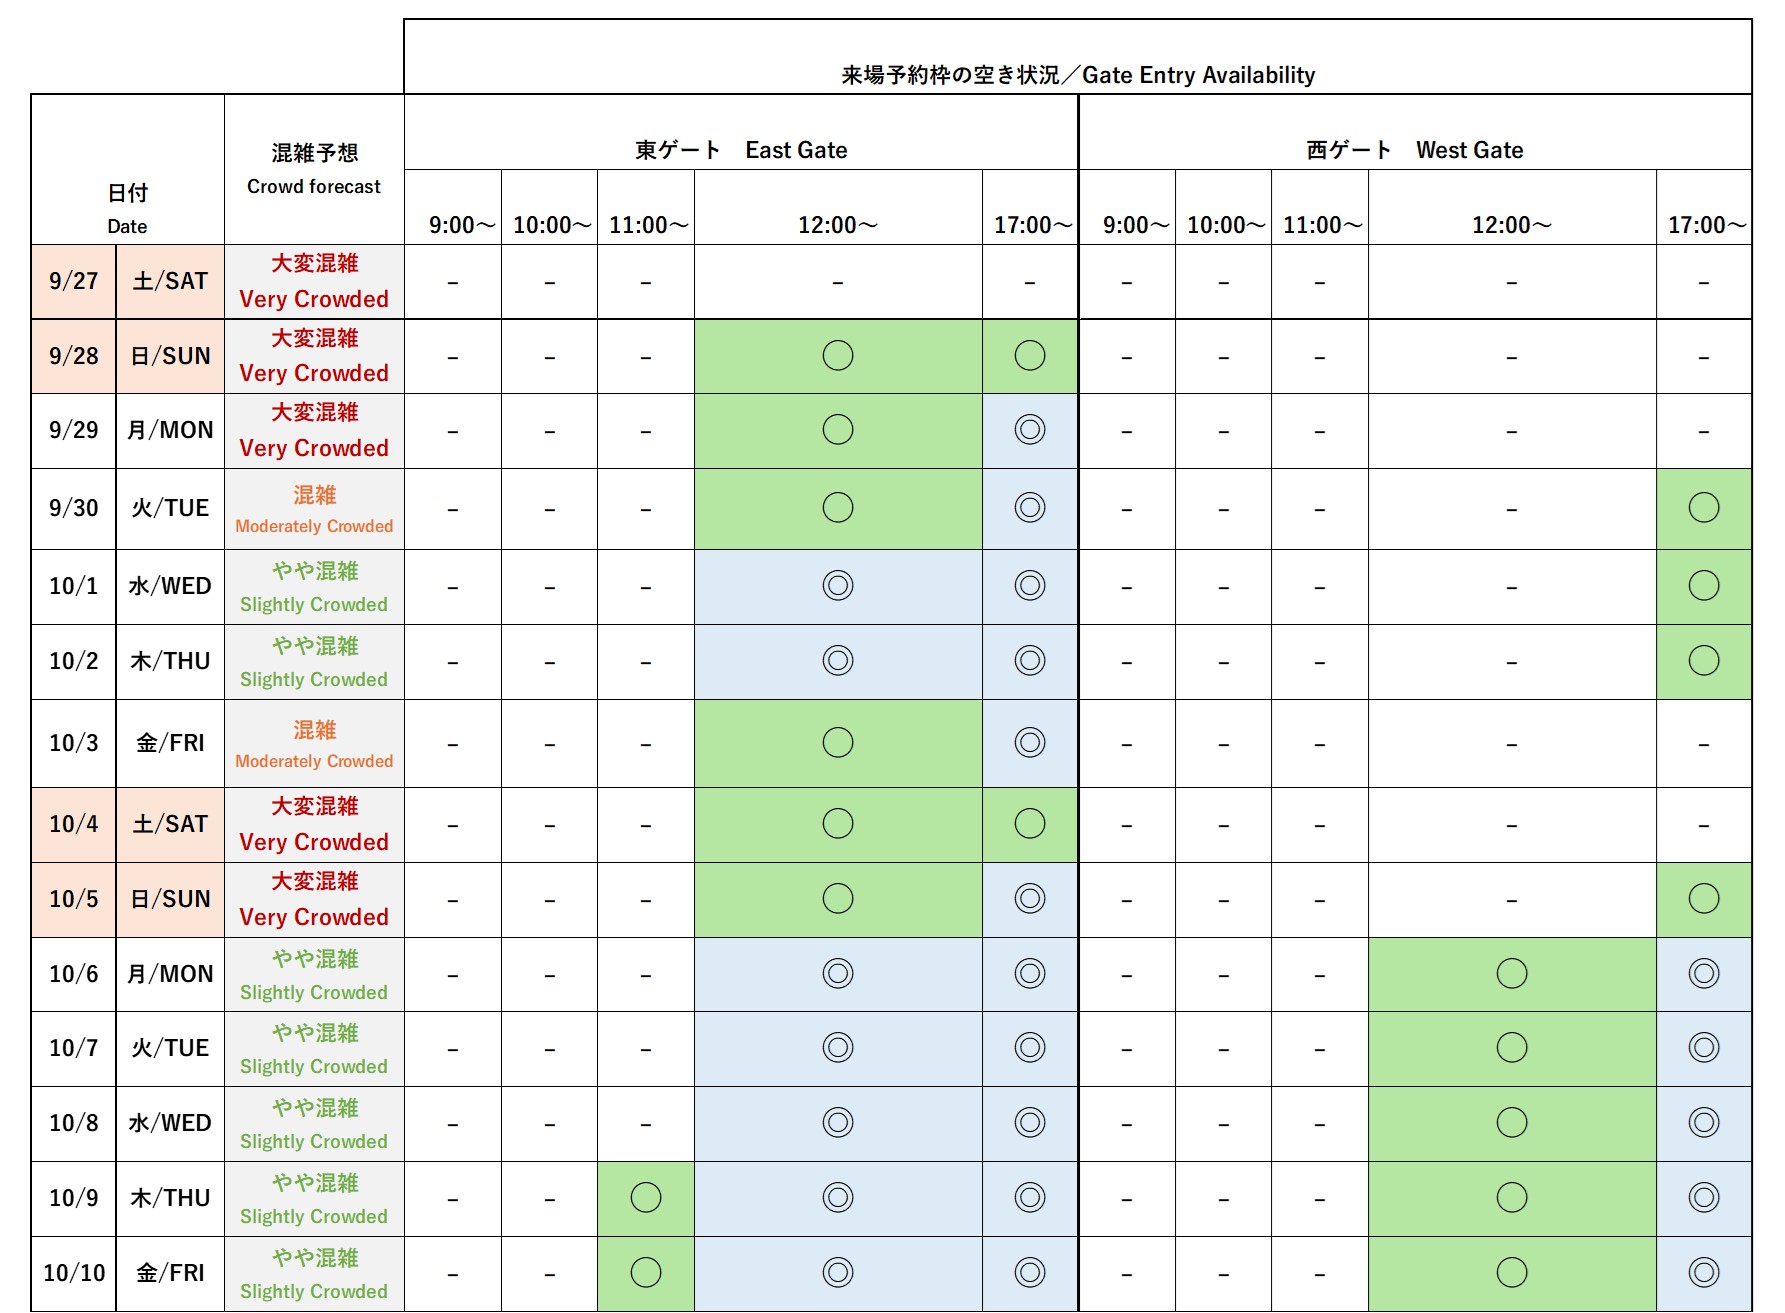This screenshot has height=1313, width=1785.
Task: Click East Gate 11:00 circle for 10/10
Action: pos(646,1272)
